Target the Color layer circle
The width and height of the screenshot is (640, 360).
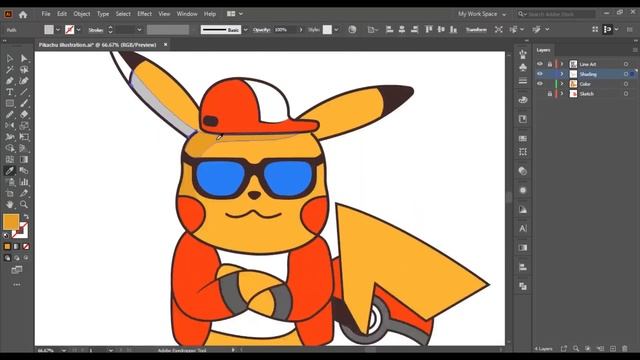click(x=626, y=84)
